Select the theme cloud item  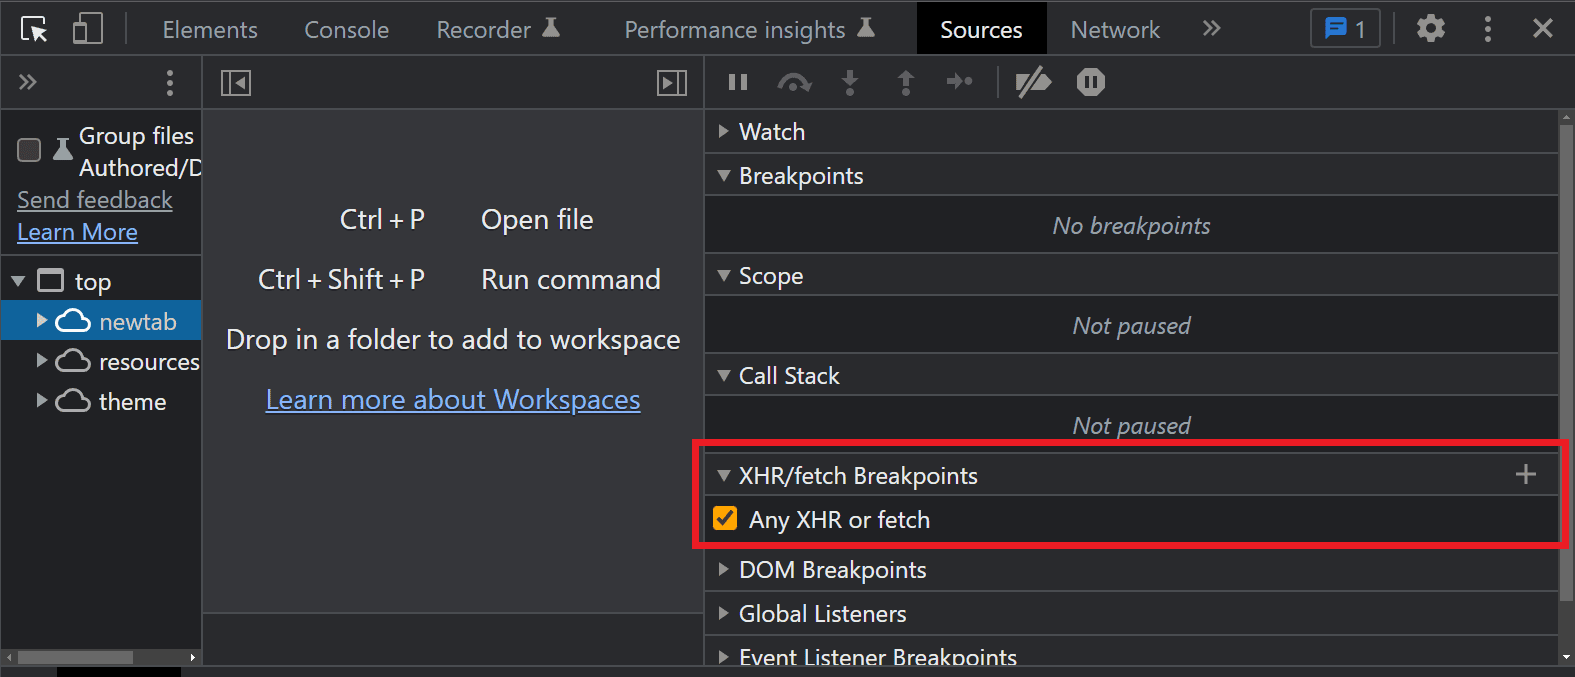(111, 401)
